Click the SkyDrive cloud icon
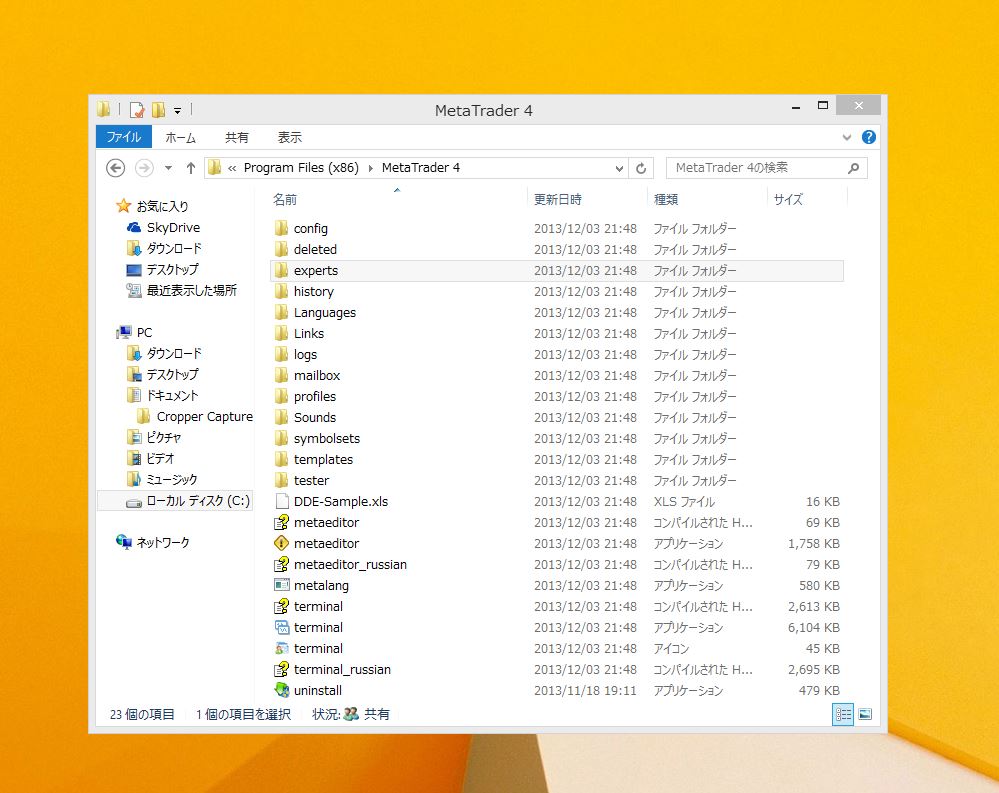Image resolution: width=999 pixels, height=793 pixels. [x=134, y=227]
